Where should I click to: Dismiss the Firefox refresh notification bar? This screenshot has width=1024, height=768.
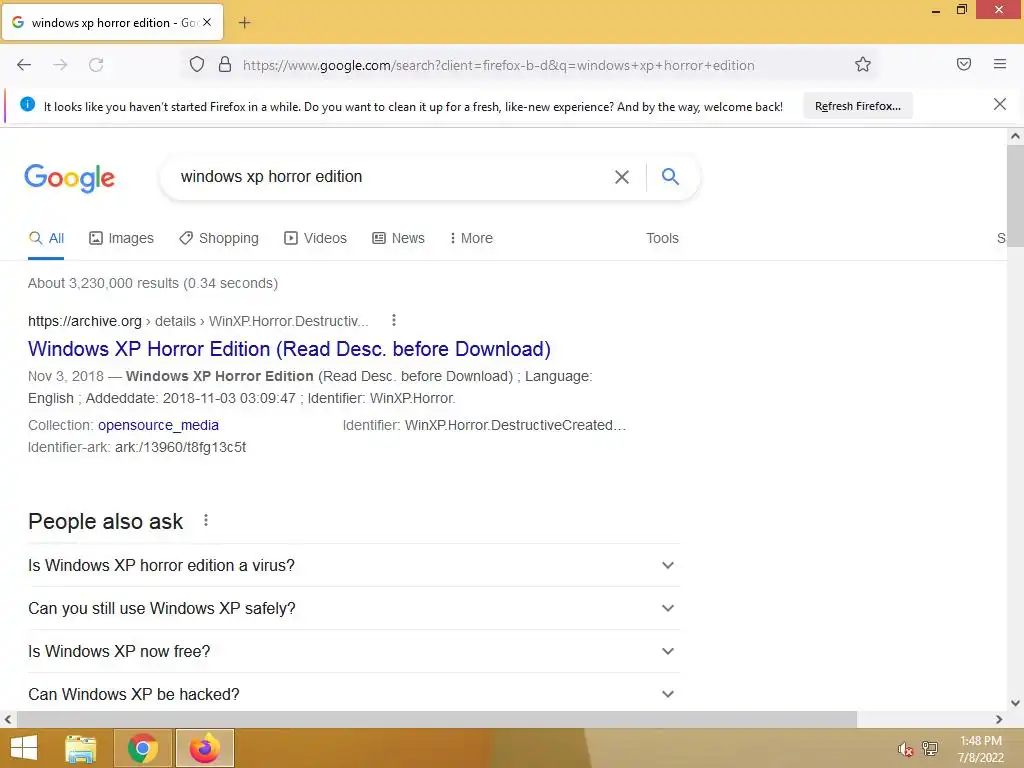tap(1000, 104)
